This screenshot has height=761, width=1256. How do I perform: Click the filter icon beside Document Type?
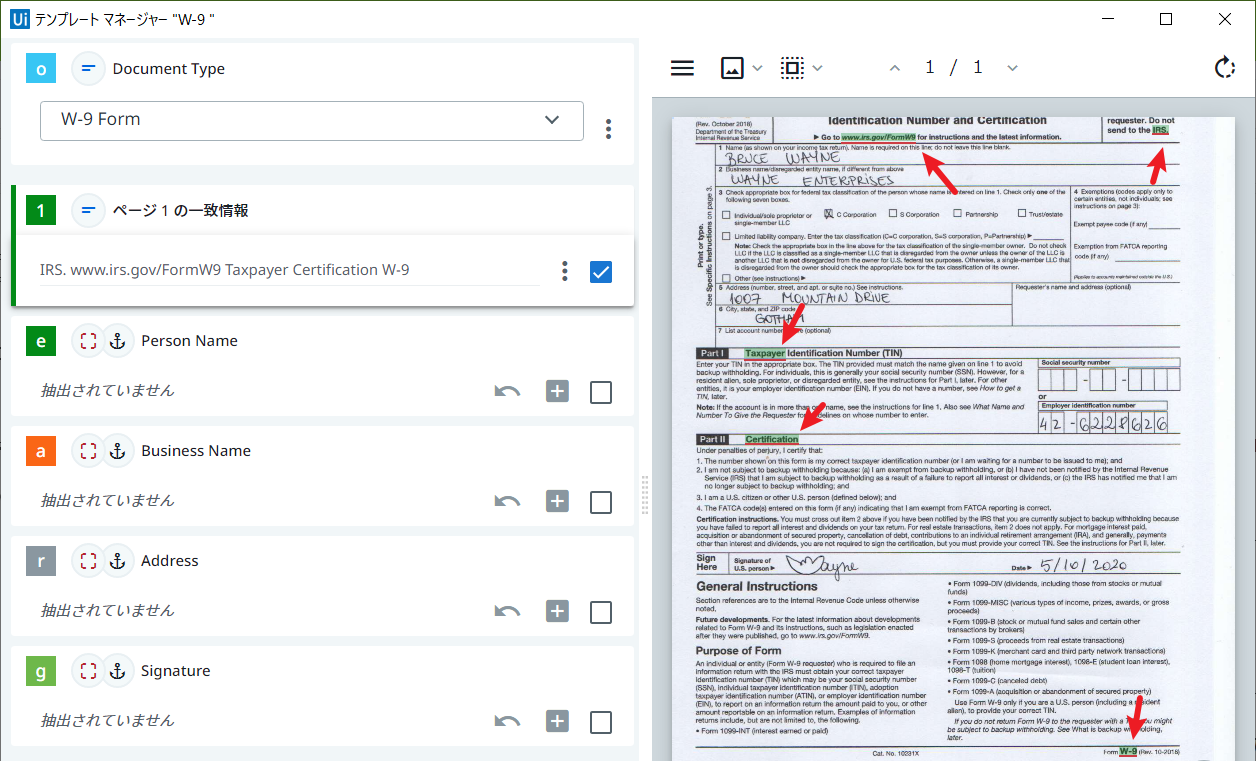pos(88,68)
